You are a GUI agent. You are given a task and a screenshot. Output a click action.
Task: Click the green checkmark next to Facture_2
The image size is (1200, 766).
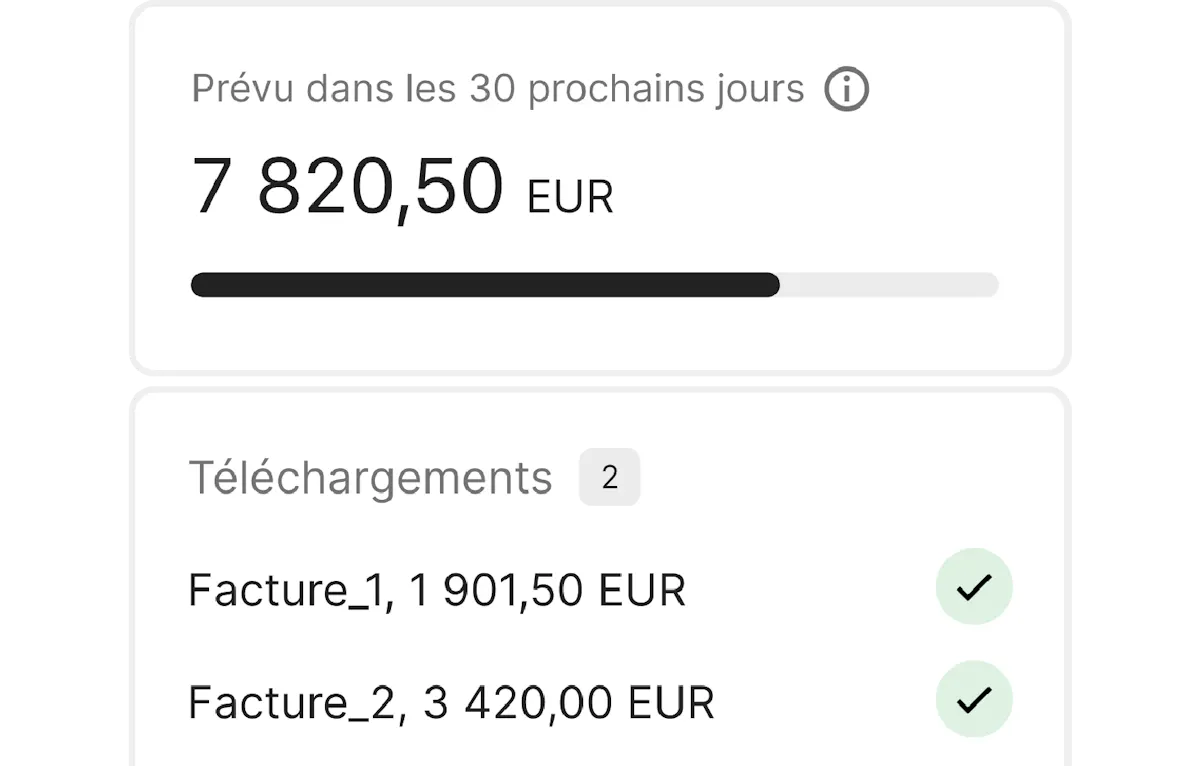coord(974,700)
